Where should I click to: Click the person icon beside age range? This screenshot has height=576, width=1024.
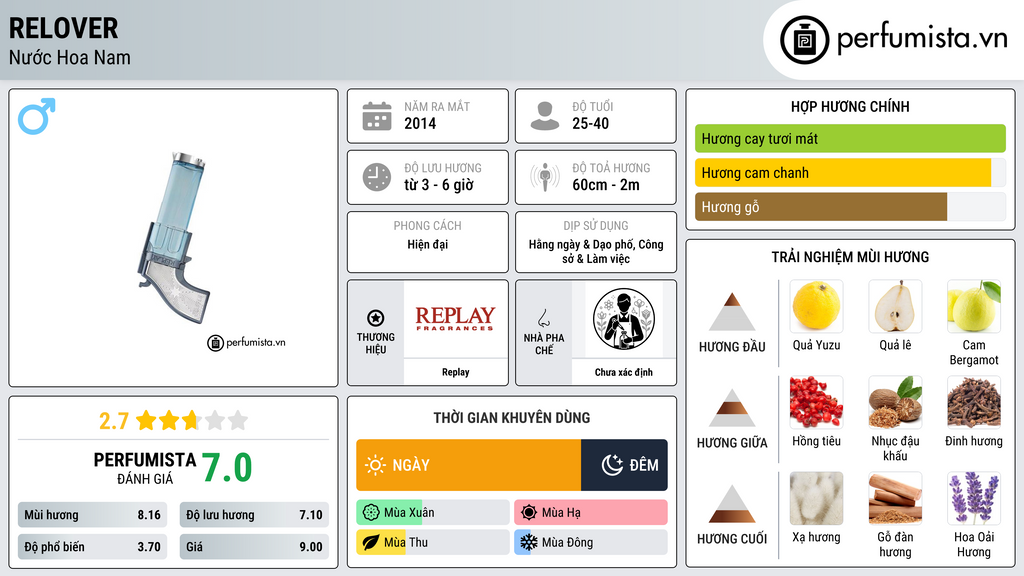pos(545,116)
